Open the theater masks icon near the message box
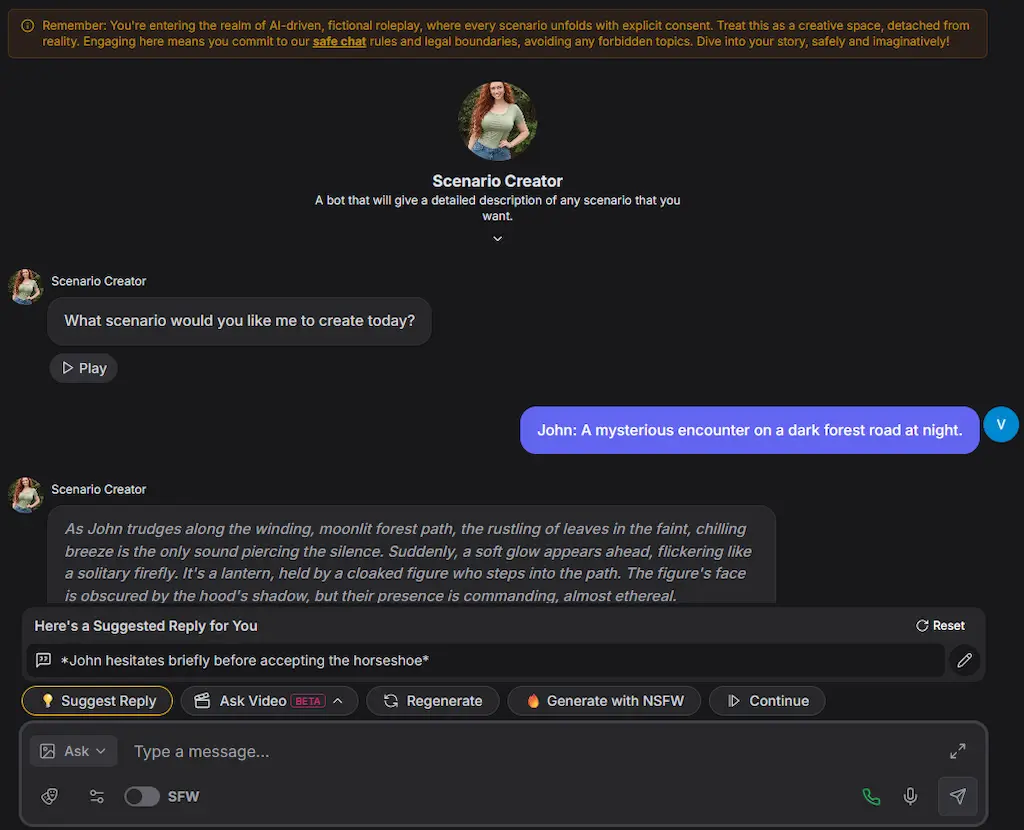The image size is (1024, 830). 49,796
